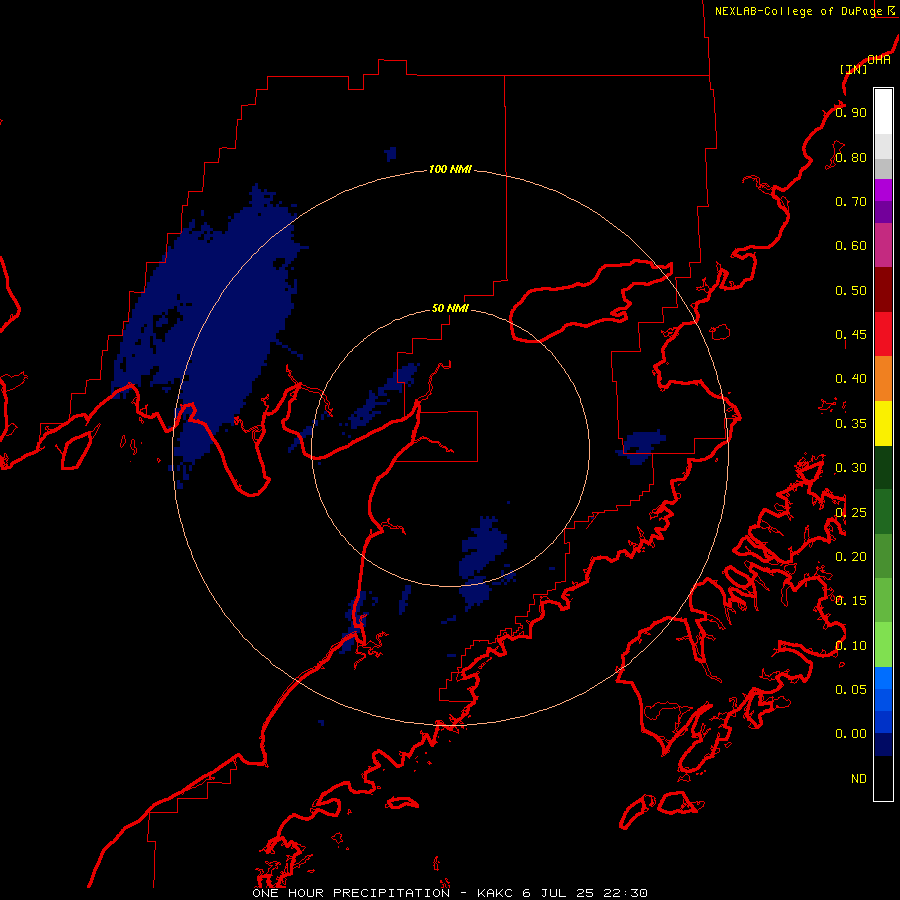Click the 0.30 legend value
The height and width of the screenshot is (900, 900).
pyautogui.click(x=851, y=468)
